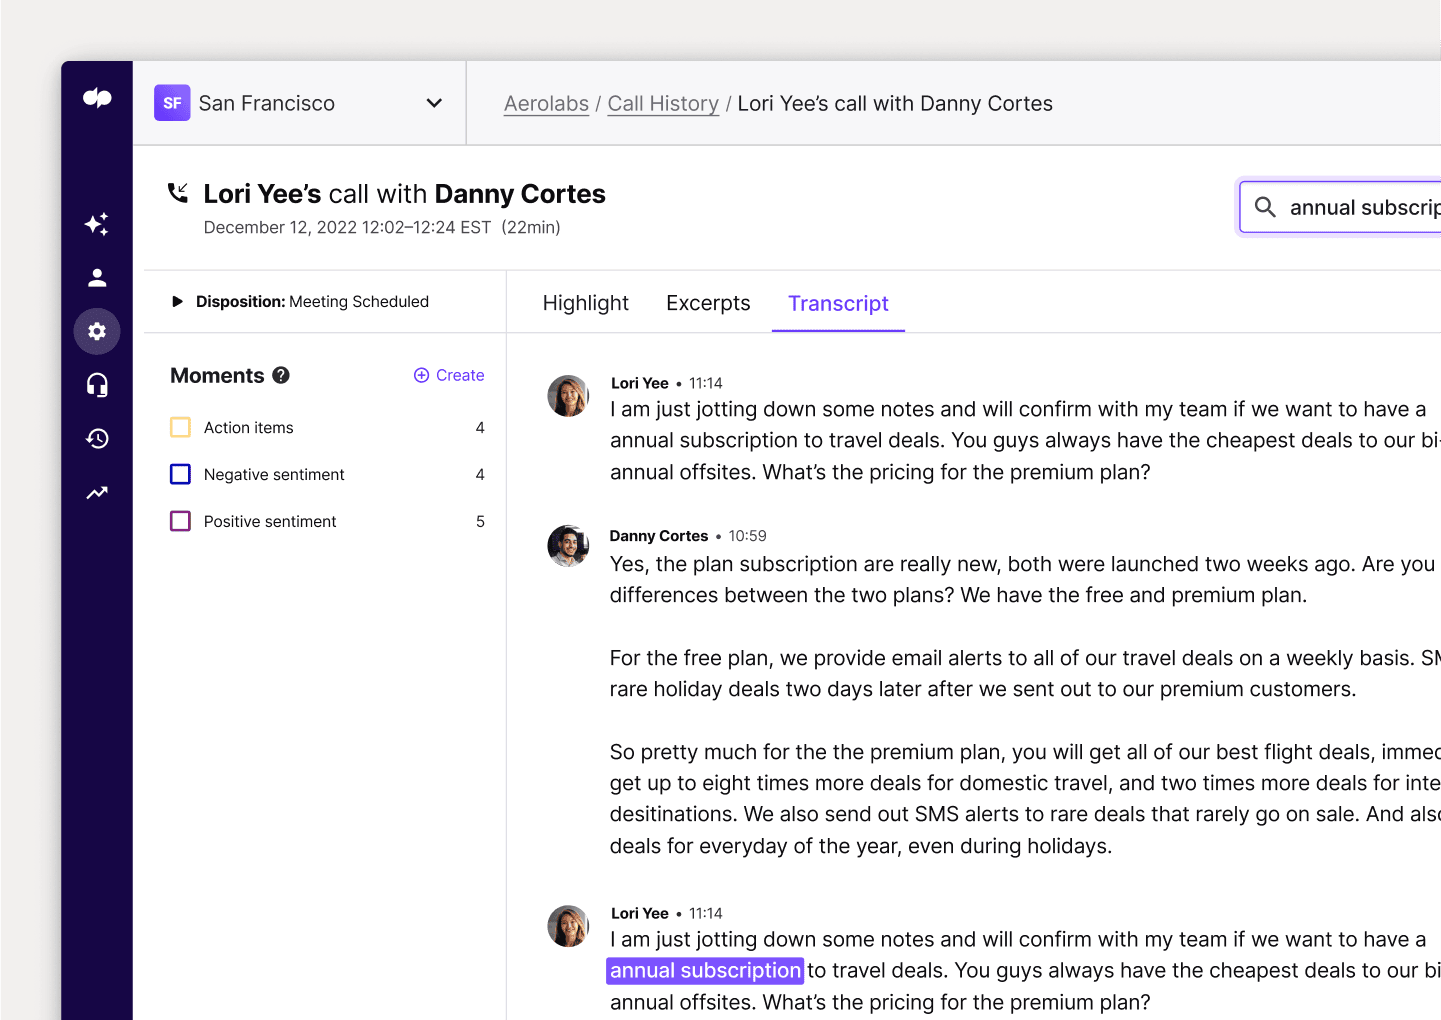Toggle the Positive sentiment checkbox

pos(180,521)
